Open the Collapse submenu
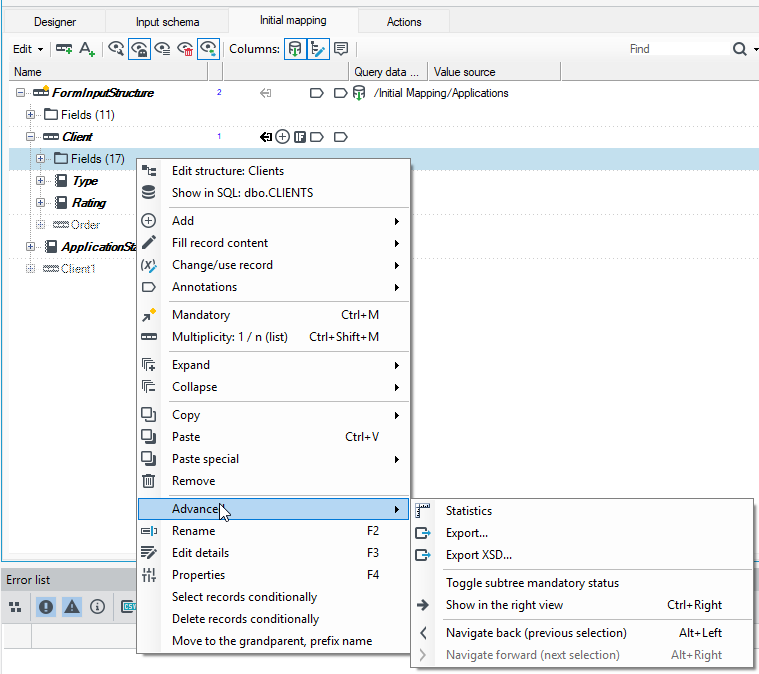Screen dimensions: 759x674 click(273, 387)
